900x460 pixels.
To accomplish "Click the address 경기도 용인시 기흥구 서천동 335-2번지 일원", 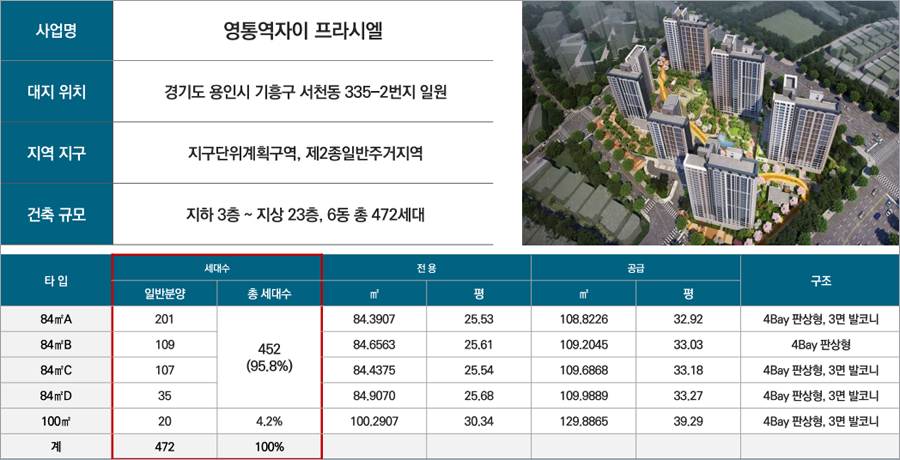I will pos(305,91).
